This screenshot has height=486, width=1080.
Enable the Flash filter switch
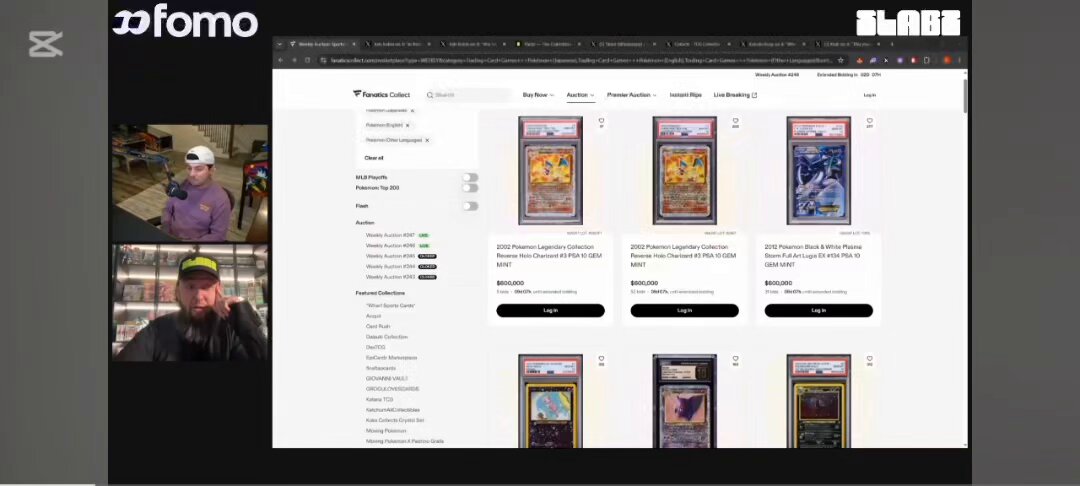point(470,206)
